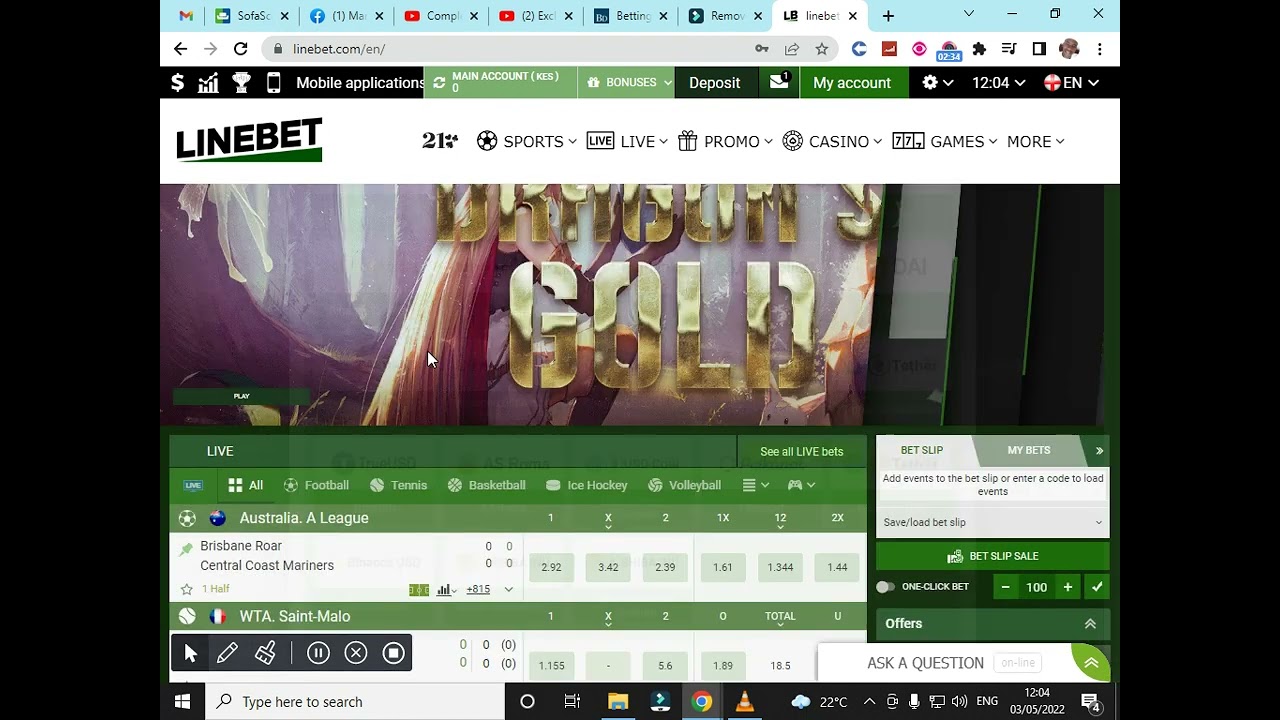
Task: Filter live events by Ice Hockey
Action: tap(587, 485)
